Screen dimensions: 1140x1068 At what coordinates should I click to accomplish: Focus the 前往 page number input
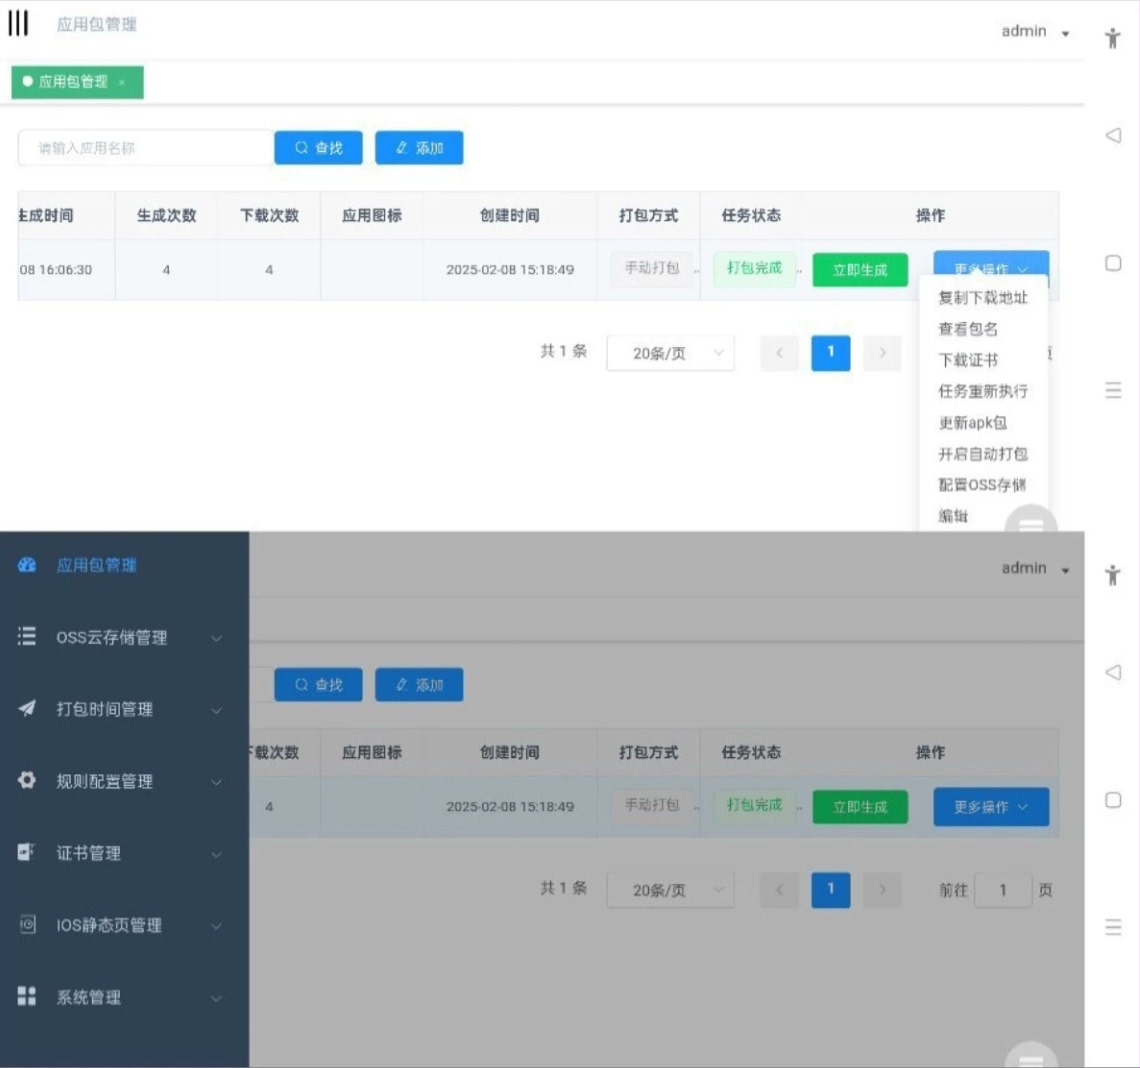click(x=1003, y=890)
